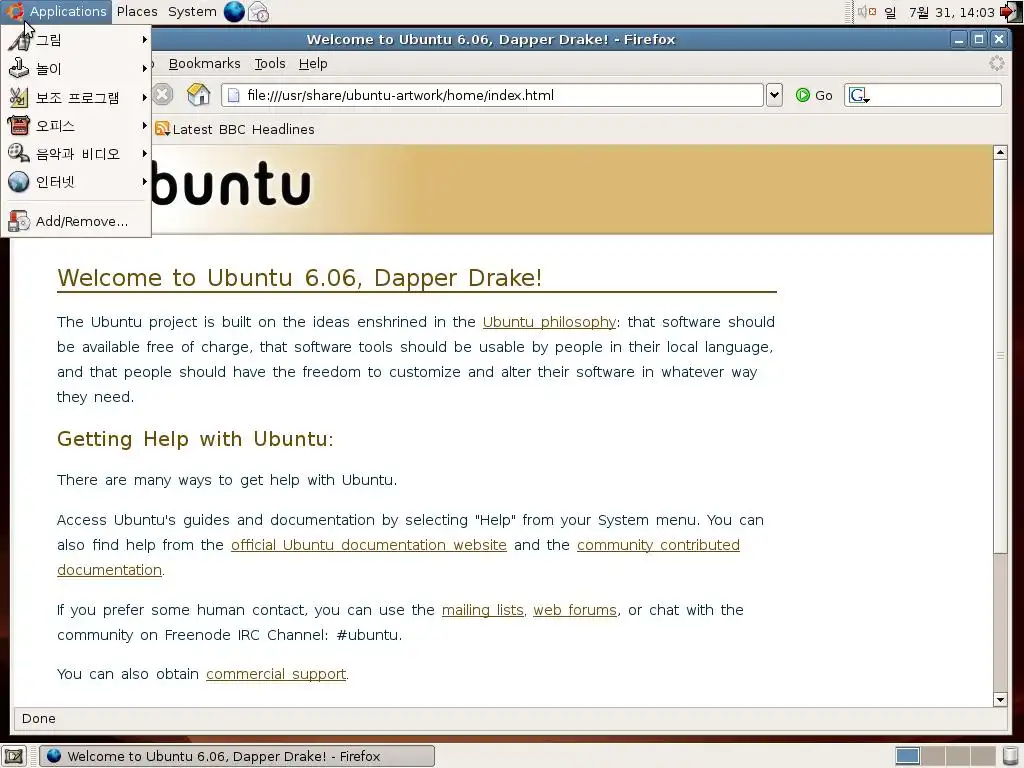Click the Stop loading toolbar button
This screenshot has height=768, width=1024.
tap(163, 95)
